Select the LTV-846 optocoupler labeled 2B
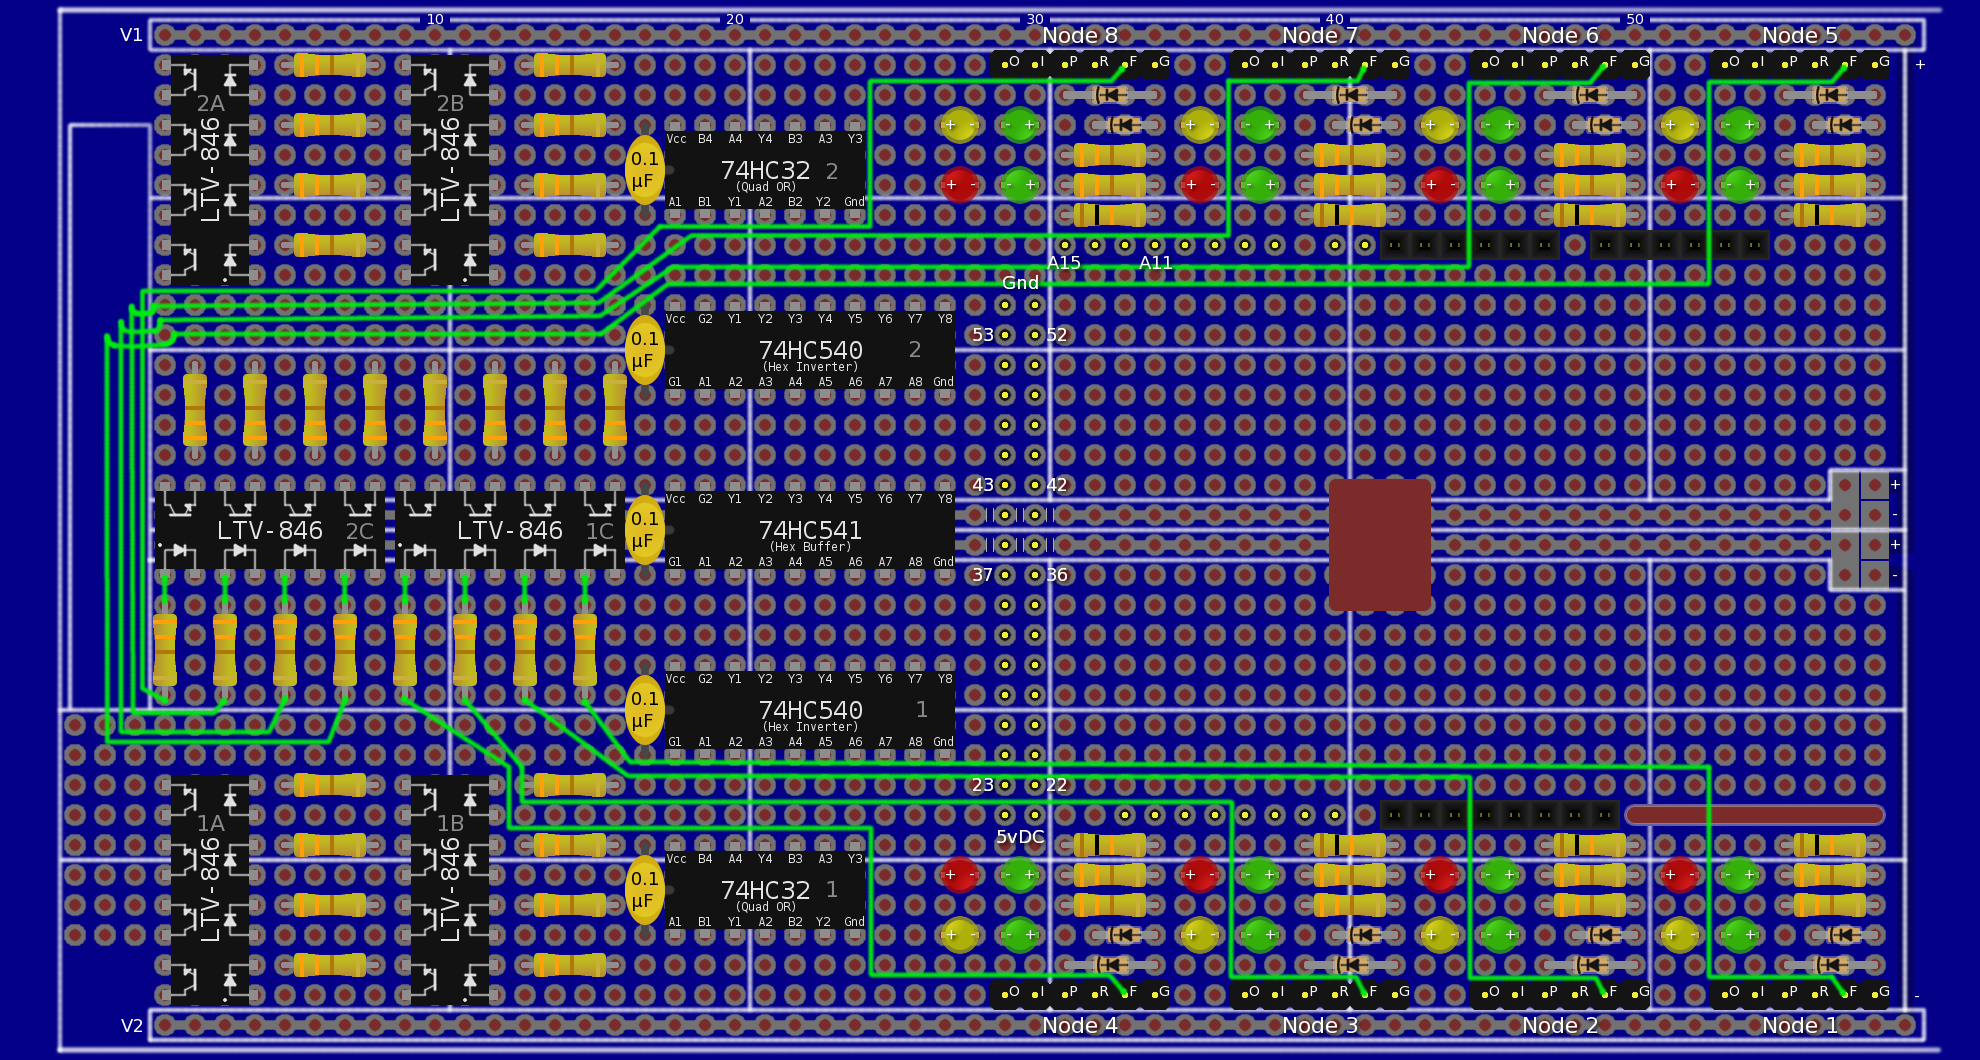Screen dimensions: 1980x1060 (450, 170)
